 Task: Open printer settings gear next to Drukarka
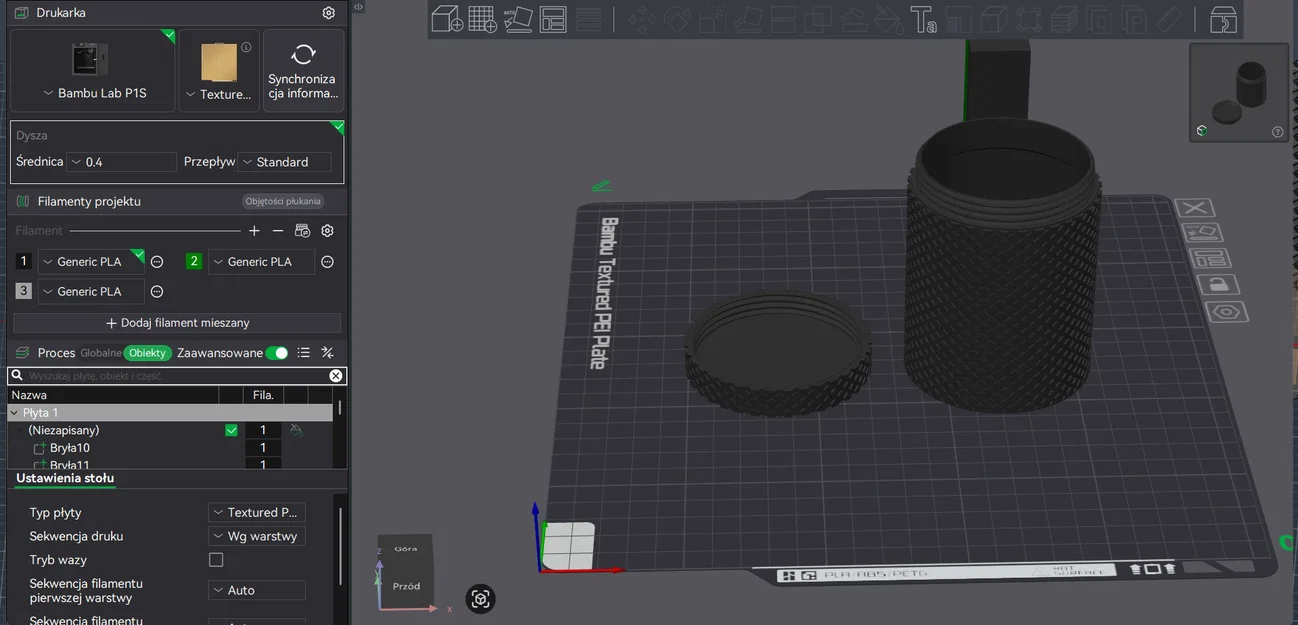tap(328, 13)
